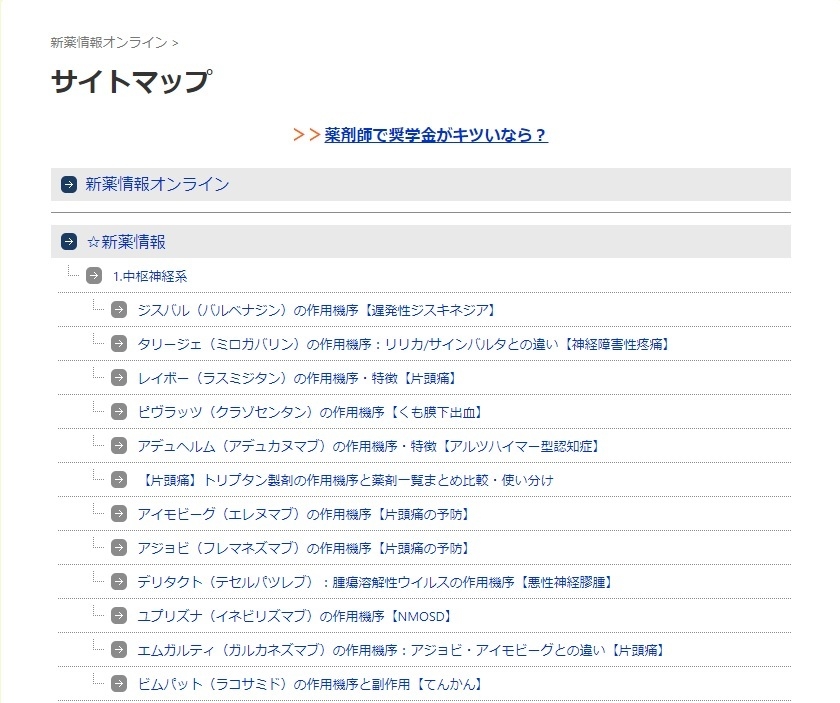Expand the 新薬情報オンライン section bar
Screen dimensions: 840x703
(x=160, y=184)
